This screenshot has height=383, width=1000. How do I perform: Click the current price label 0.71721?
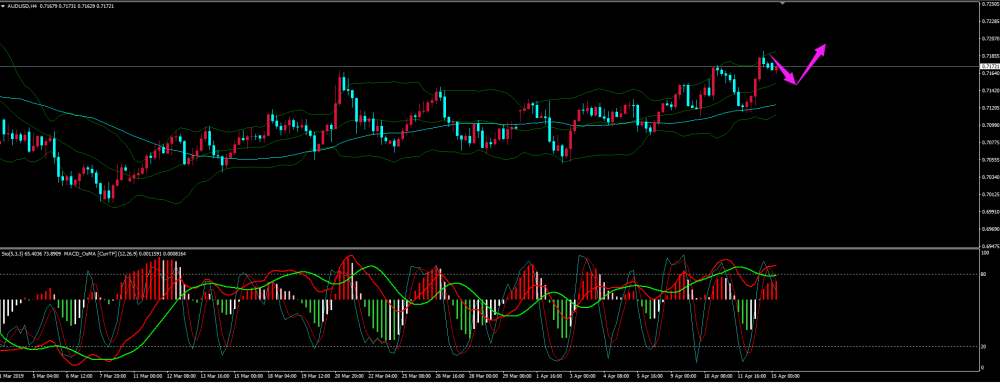[x=990, y=66]
